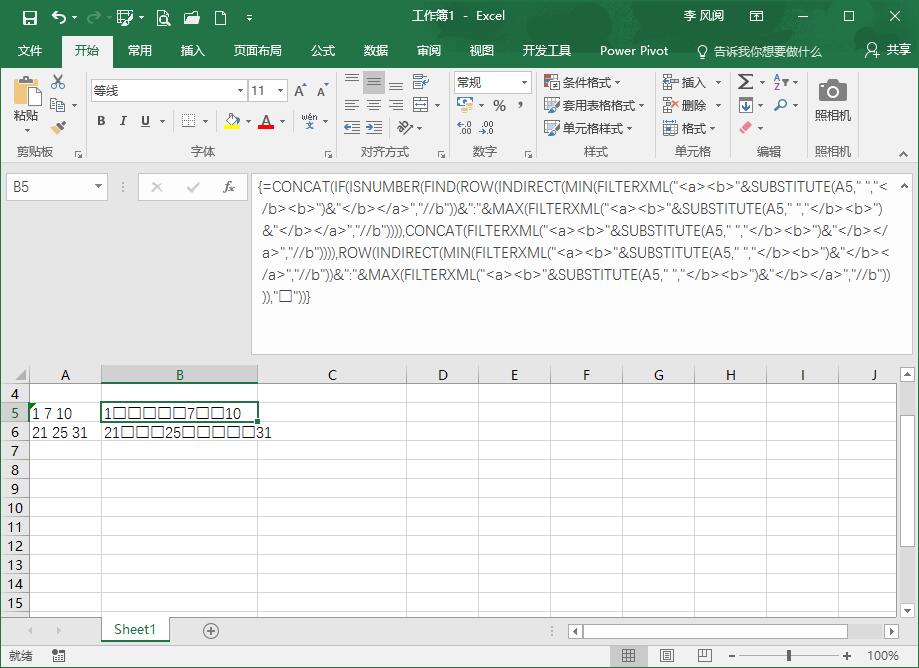Screen dimensions: 919x668
Task: Increase indent in alignment group
Action: point(374,127)
